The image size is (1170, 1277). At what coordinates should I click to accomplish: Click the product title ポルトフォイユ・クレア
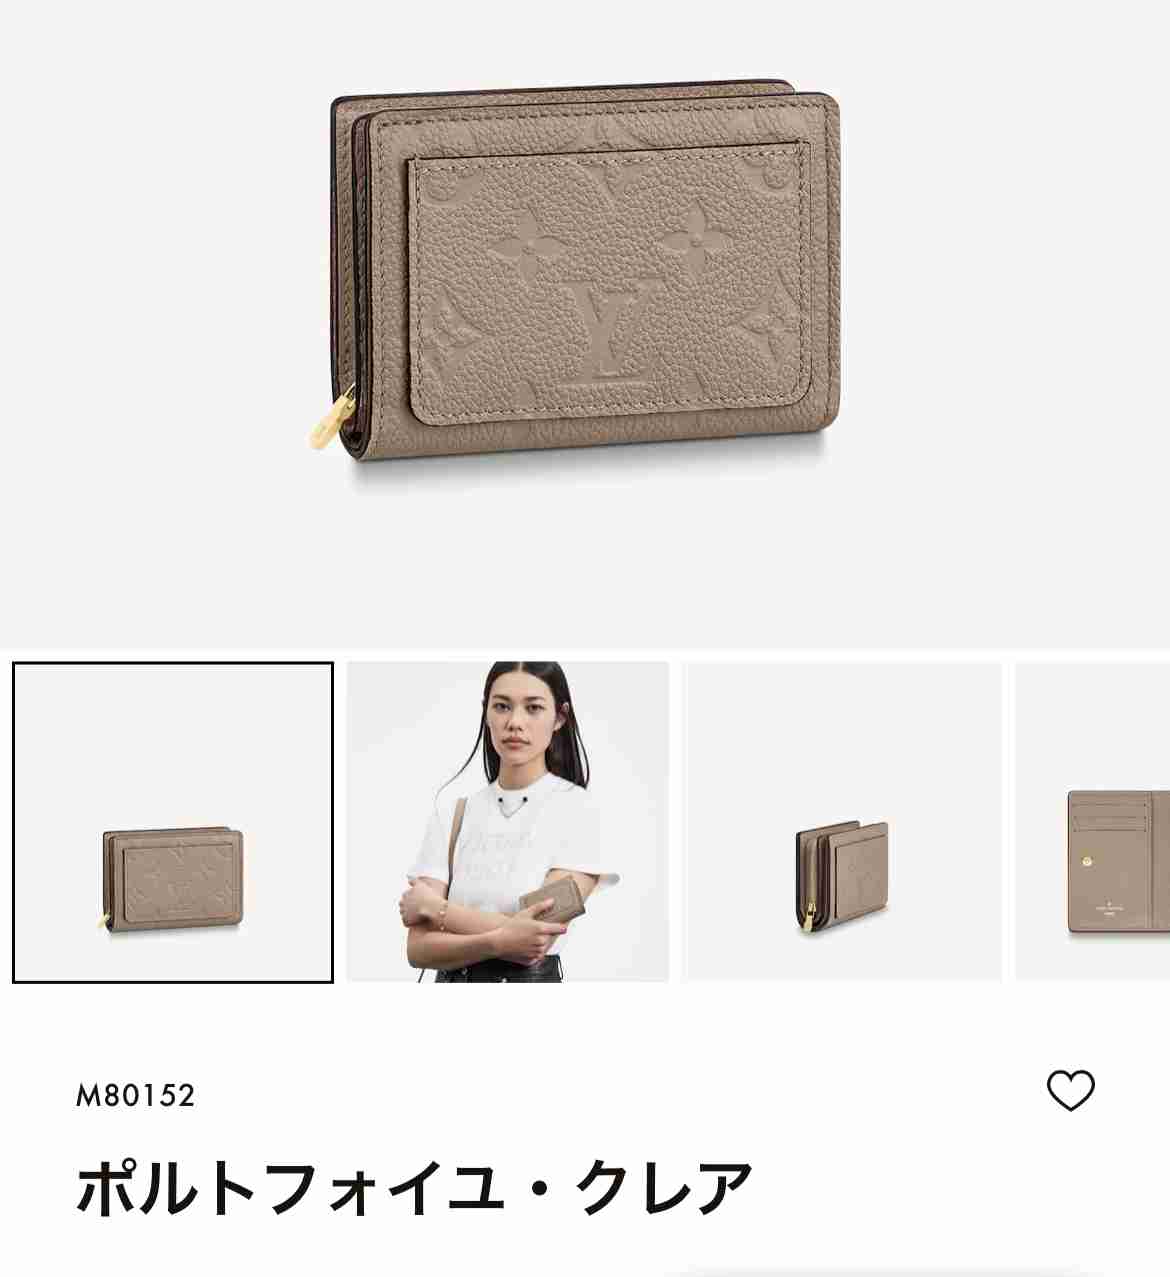coord(414,1187)
